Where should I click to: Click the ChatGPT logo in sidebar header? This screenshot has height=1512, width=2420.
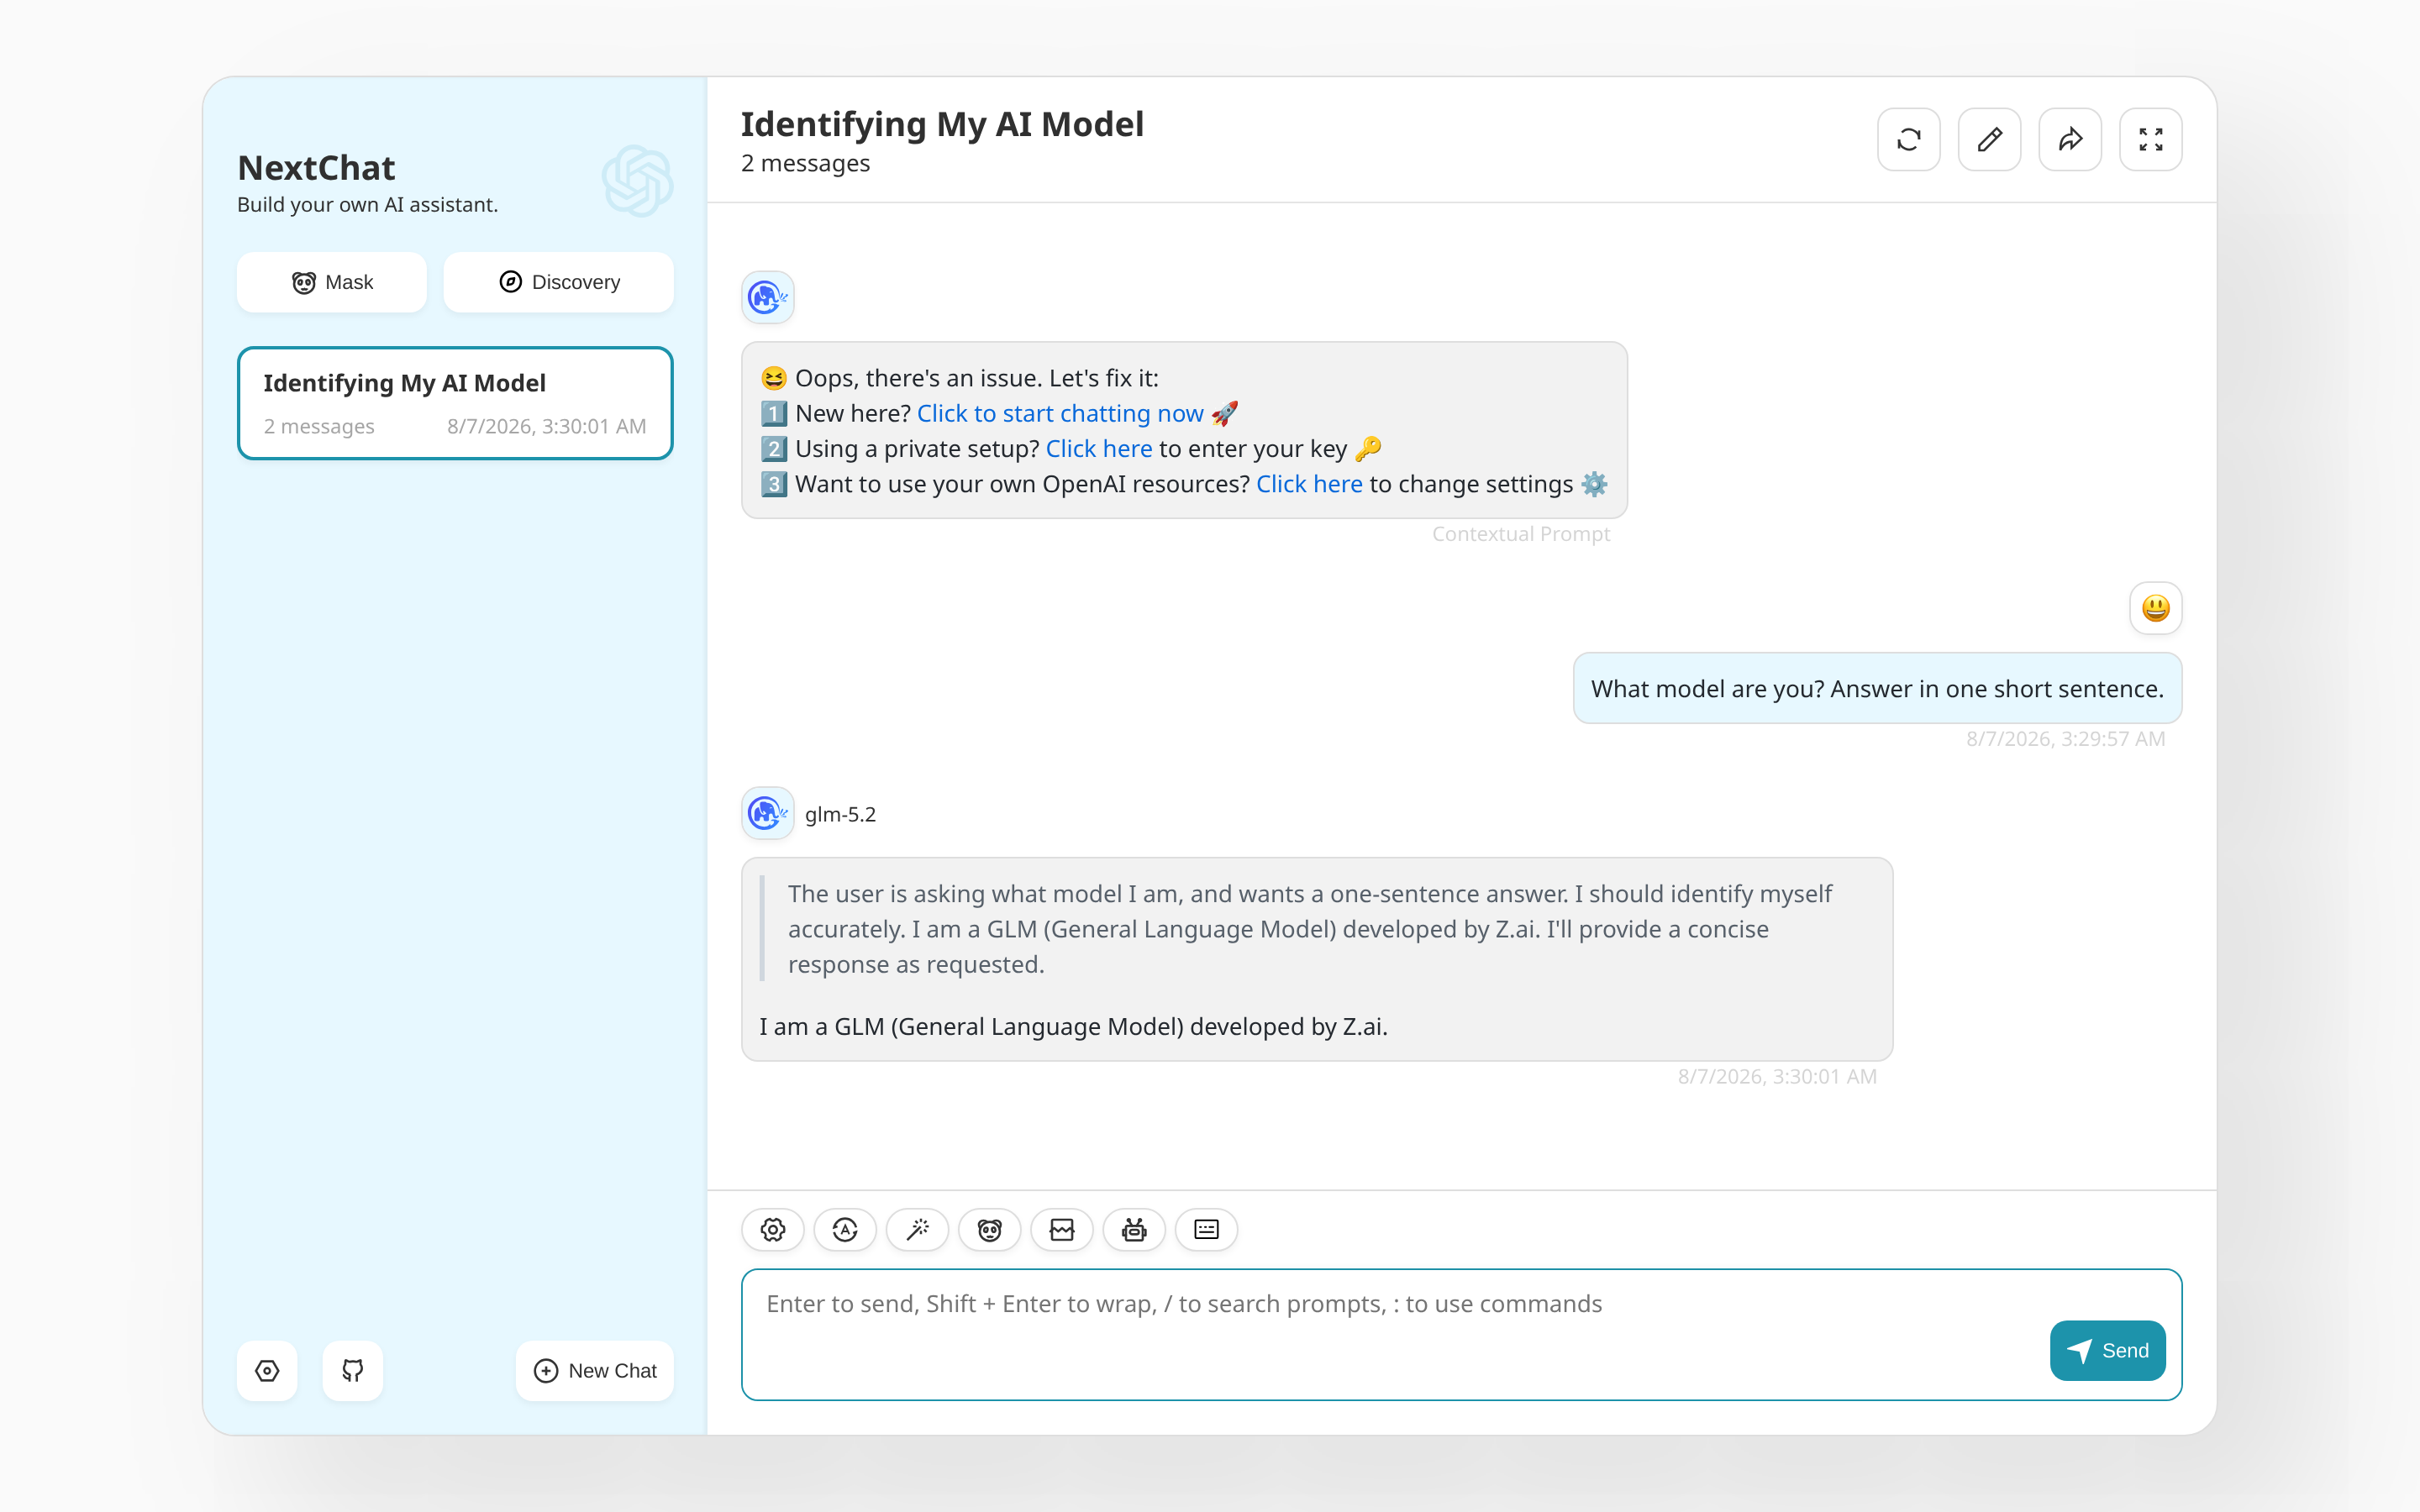click(x=637, y=181)
